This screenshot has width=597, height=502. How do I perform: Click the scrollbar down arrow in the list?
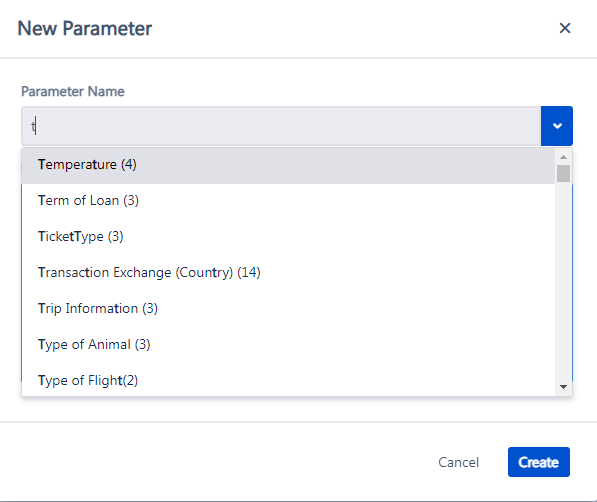(563, 387)
